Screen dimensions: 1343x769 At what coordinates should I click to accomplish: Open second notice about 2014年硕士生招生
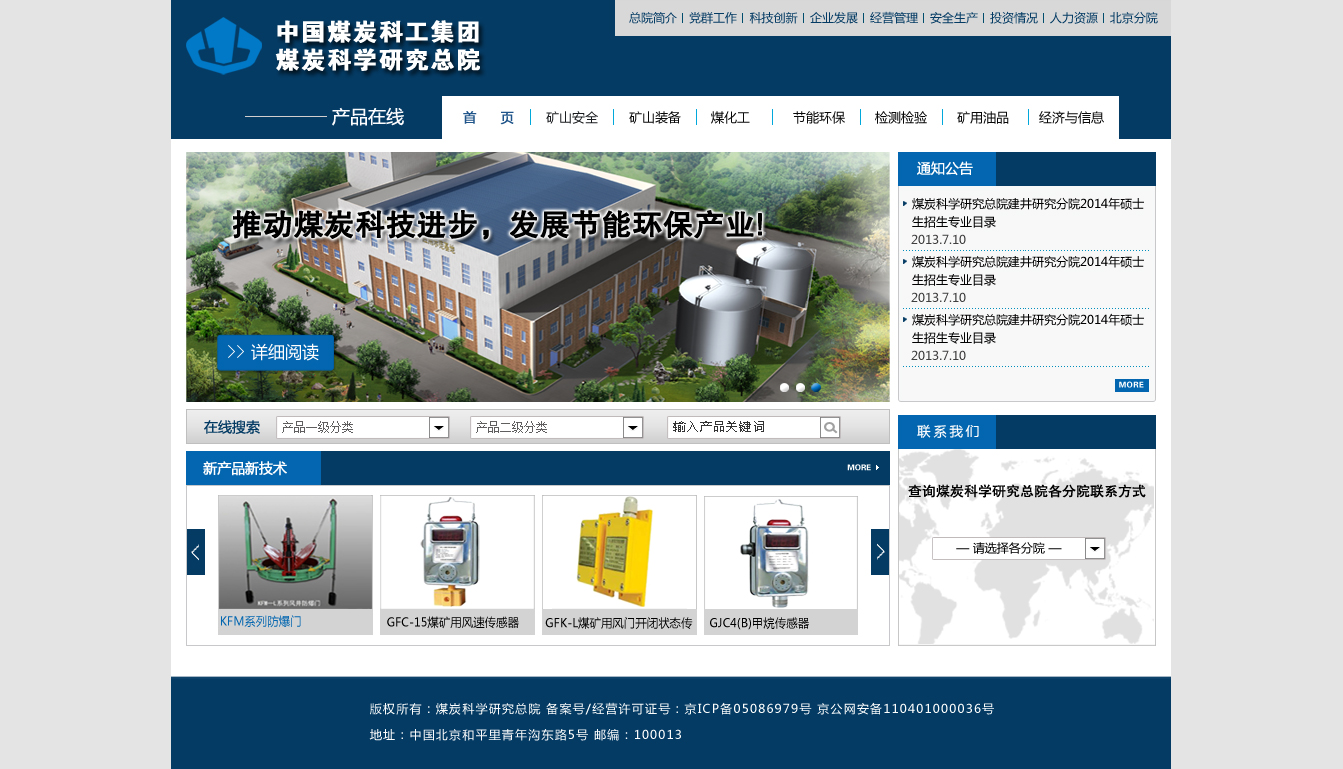pyautogui.click(x=1027, y=271)
